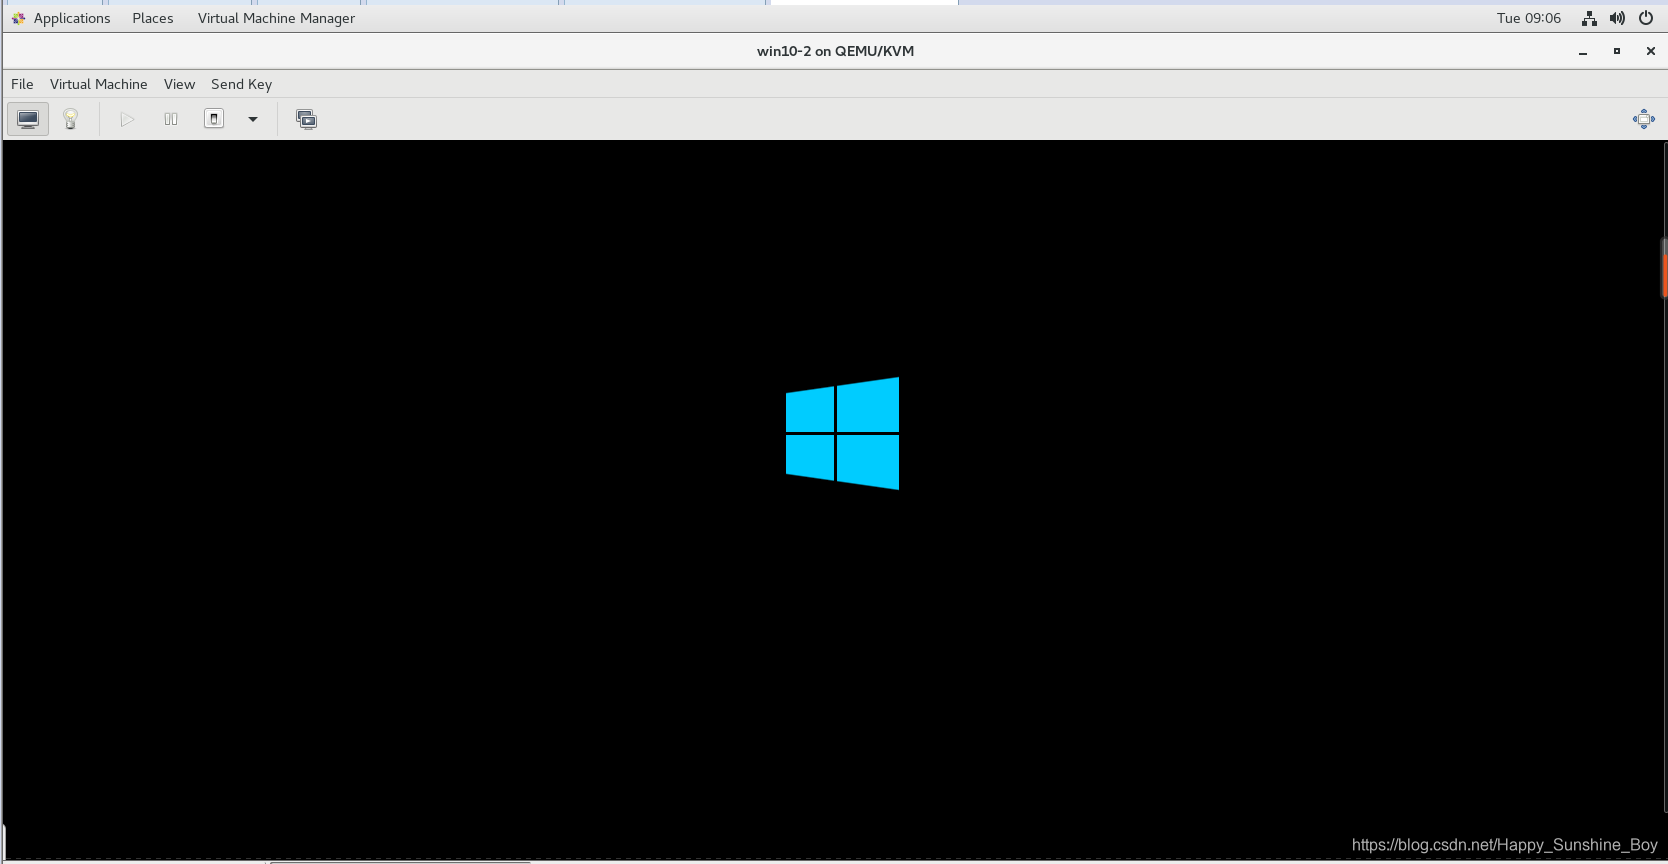Open the Send Key menu

241,84
